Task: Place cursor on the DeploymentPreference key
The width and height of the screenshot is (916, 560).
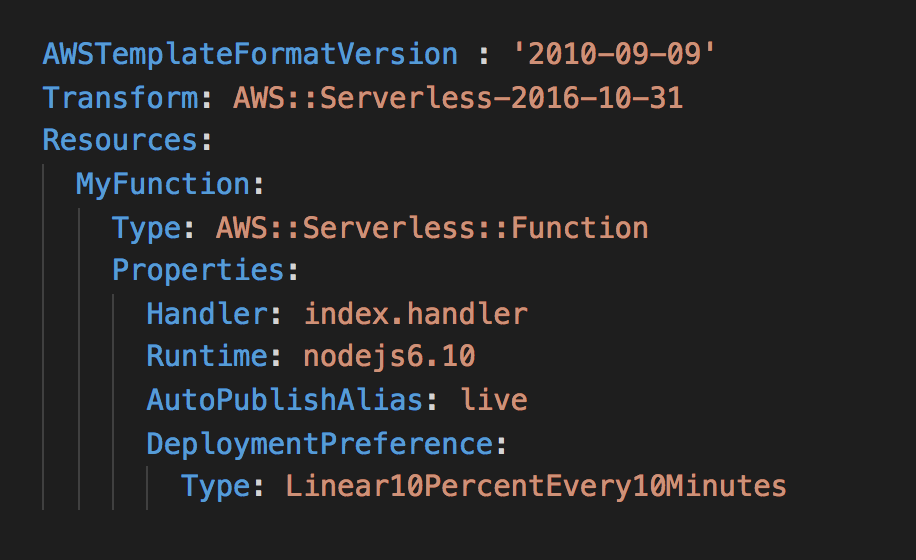Action: click(x=318, y=443)
